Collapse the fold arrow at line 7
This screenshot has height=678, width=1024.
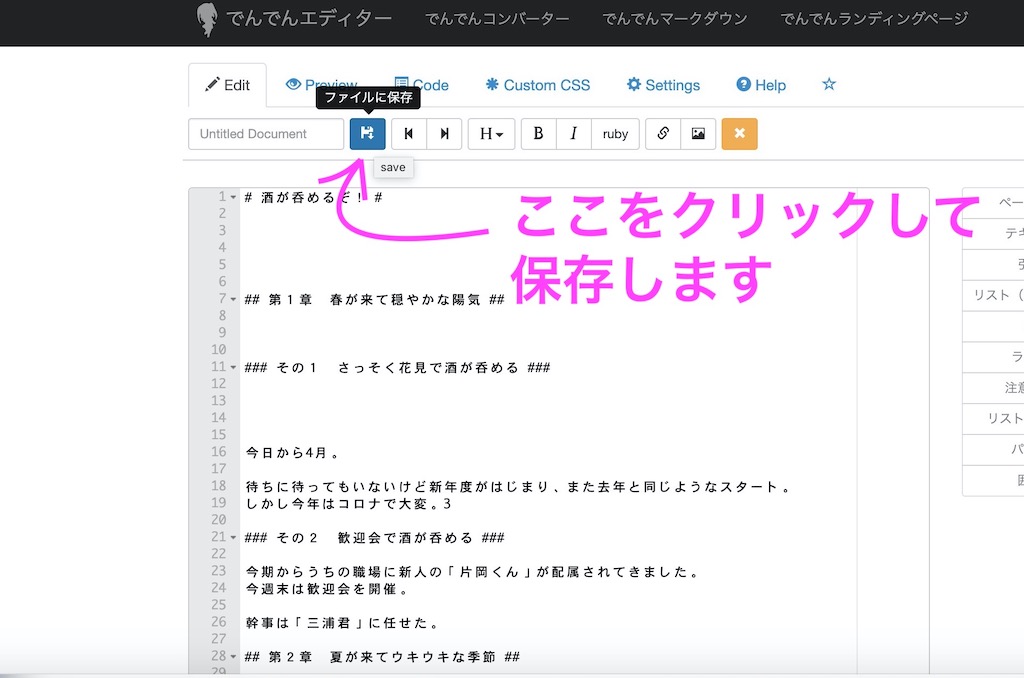pyautogui.click(x=233, y=299)
